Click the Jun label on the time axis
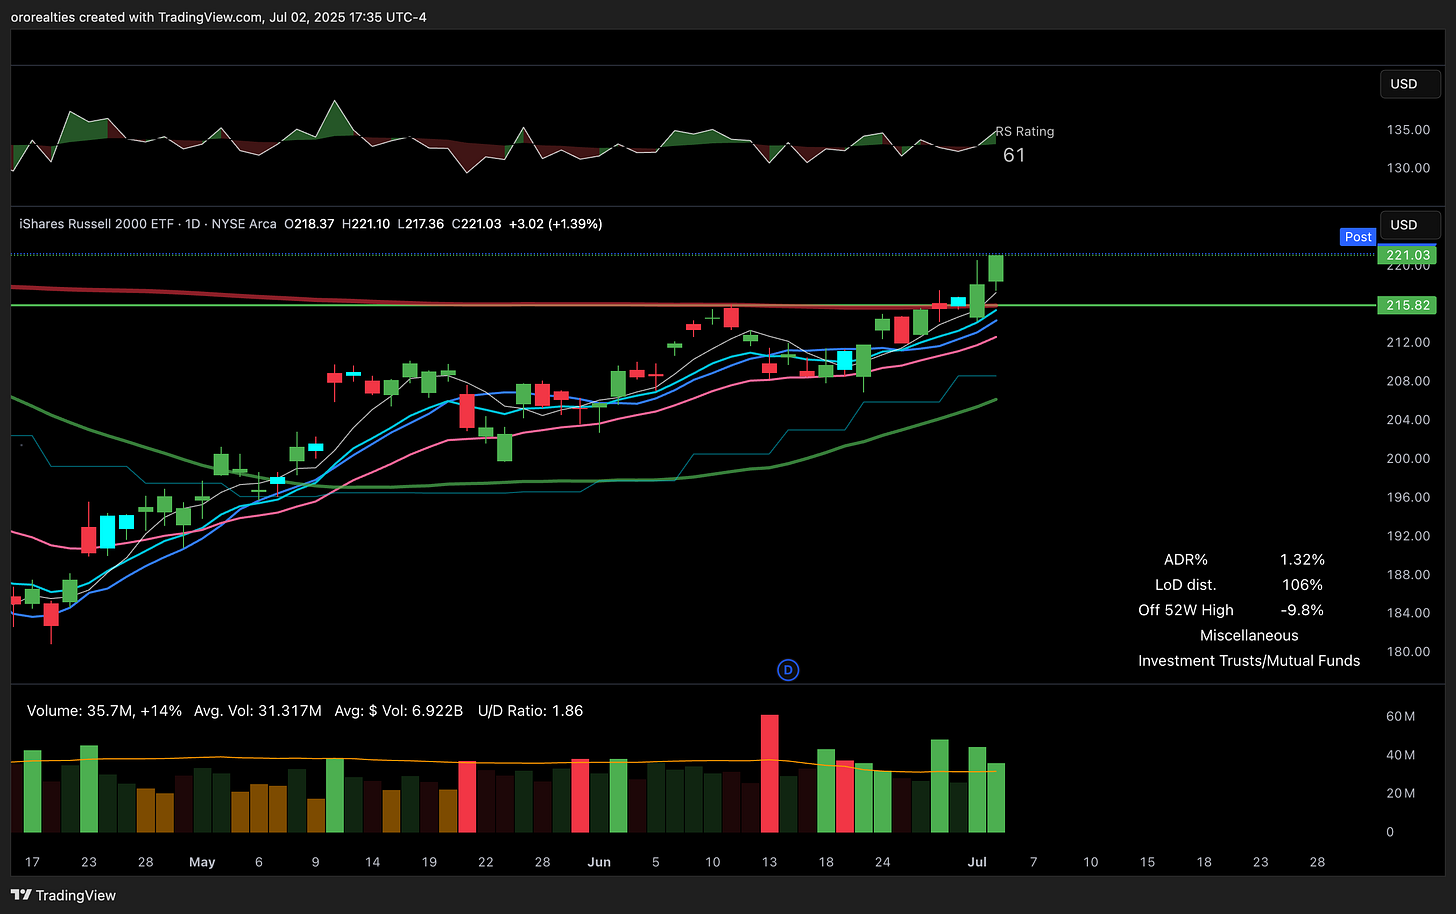The width and height of the screenshot is (1456, 914). (x=599, y=862)
